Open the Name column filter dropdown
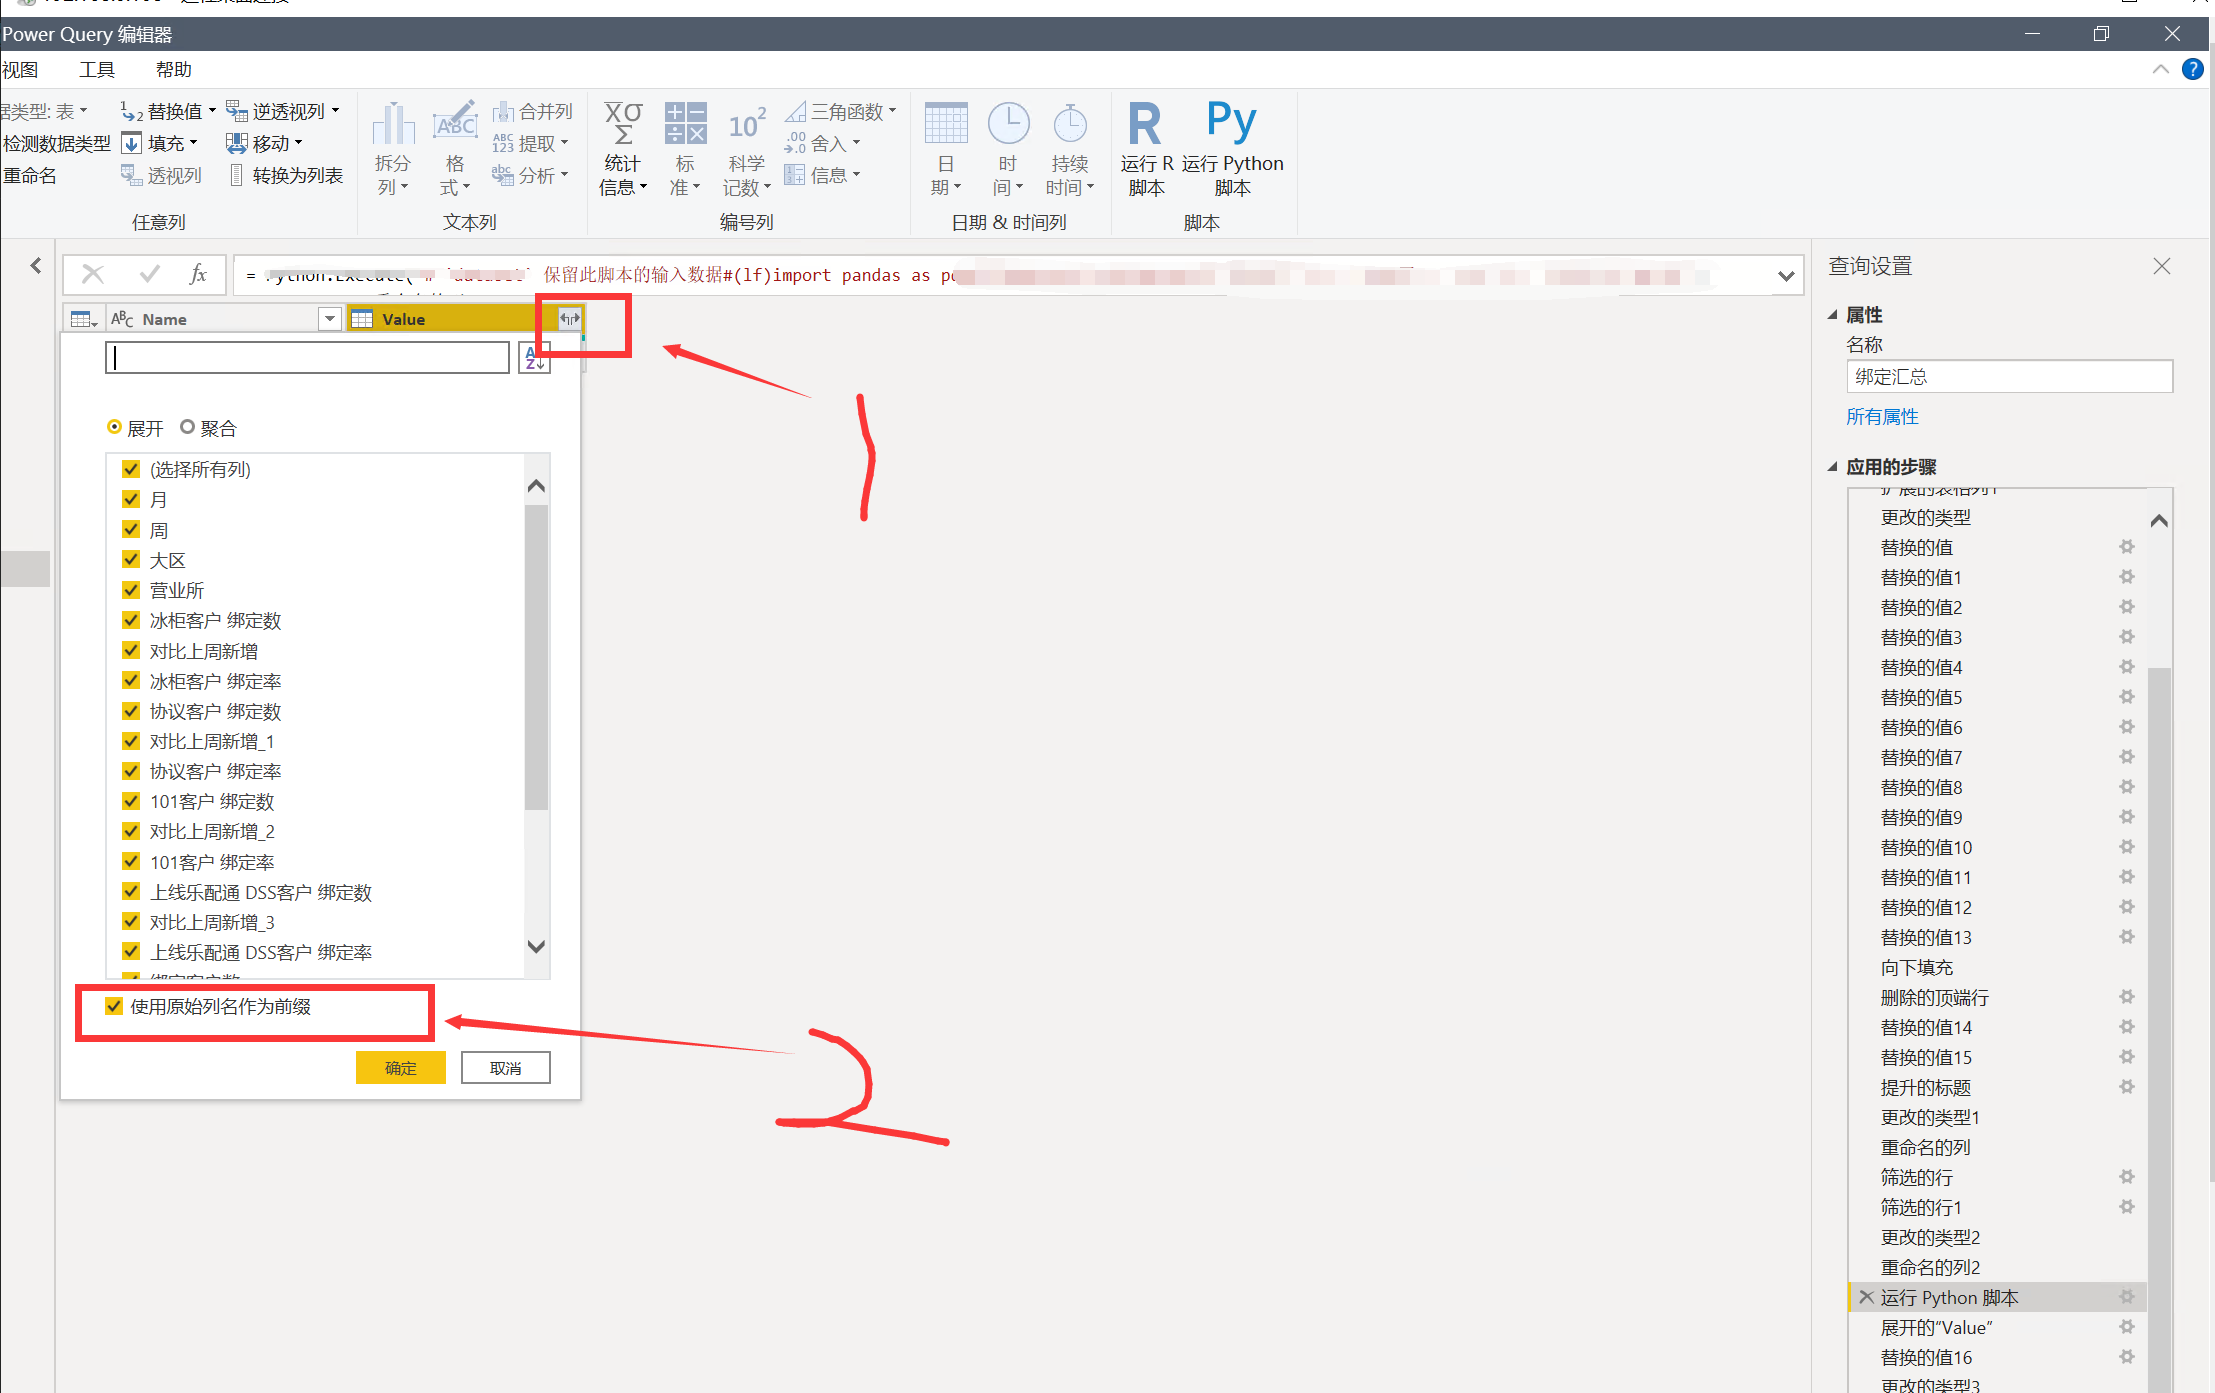 330,318
